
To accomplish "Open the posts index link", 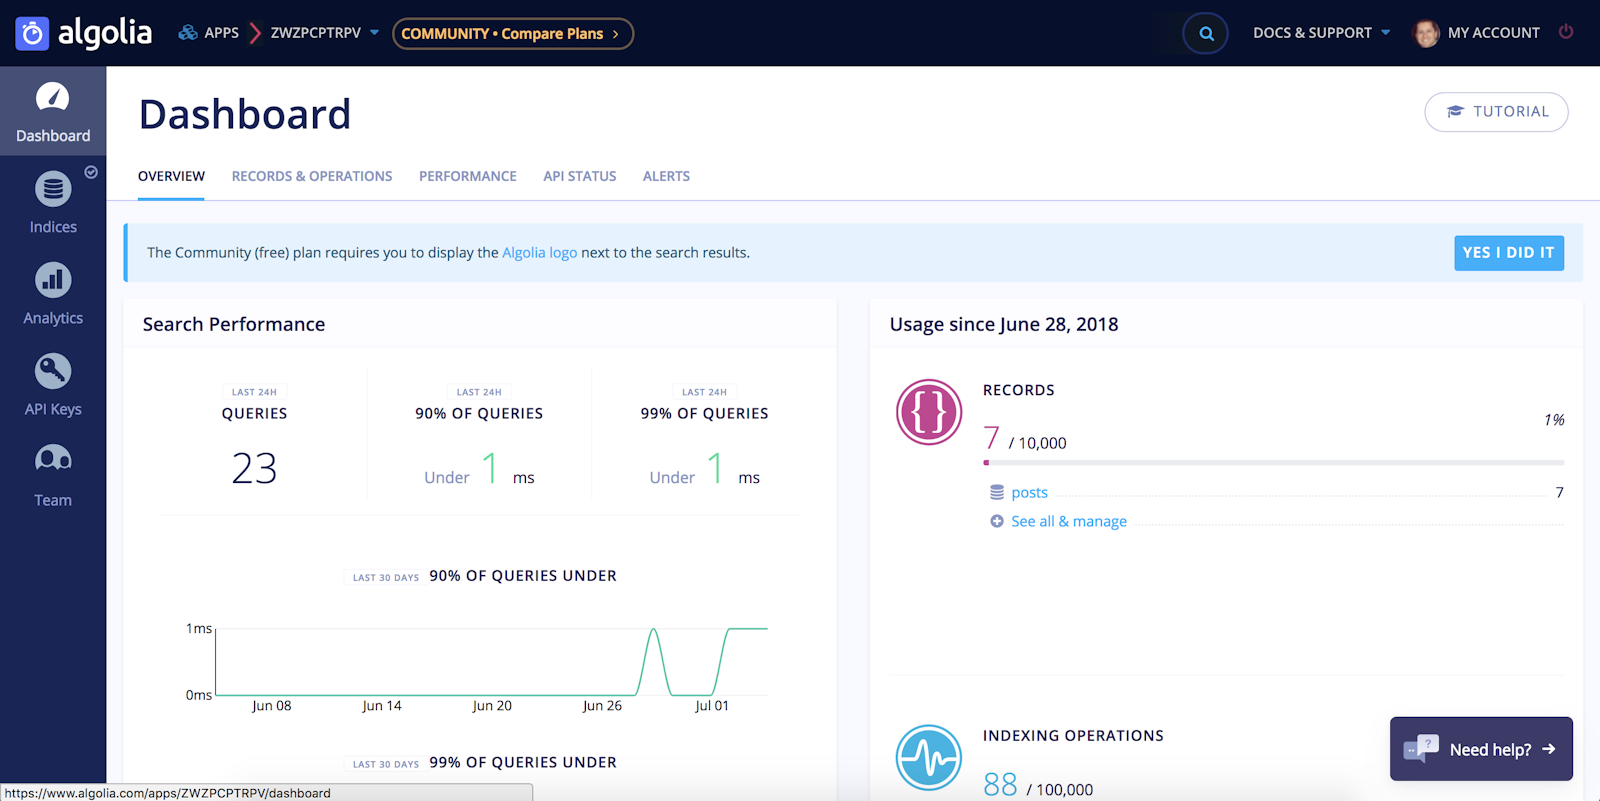I will pos(1029,492).
